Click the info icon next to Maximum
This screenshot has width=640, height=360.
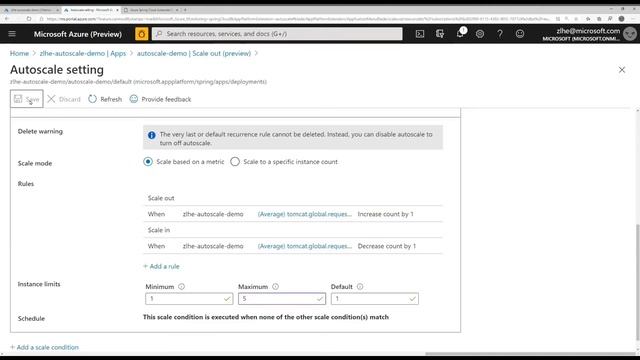tap(276, 287)
